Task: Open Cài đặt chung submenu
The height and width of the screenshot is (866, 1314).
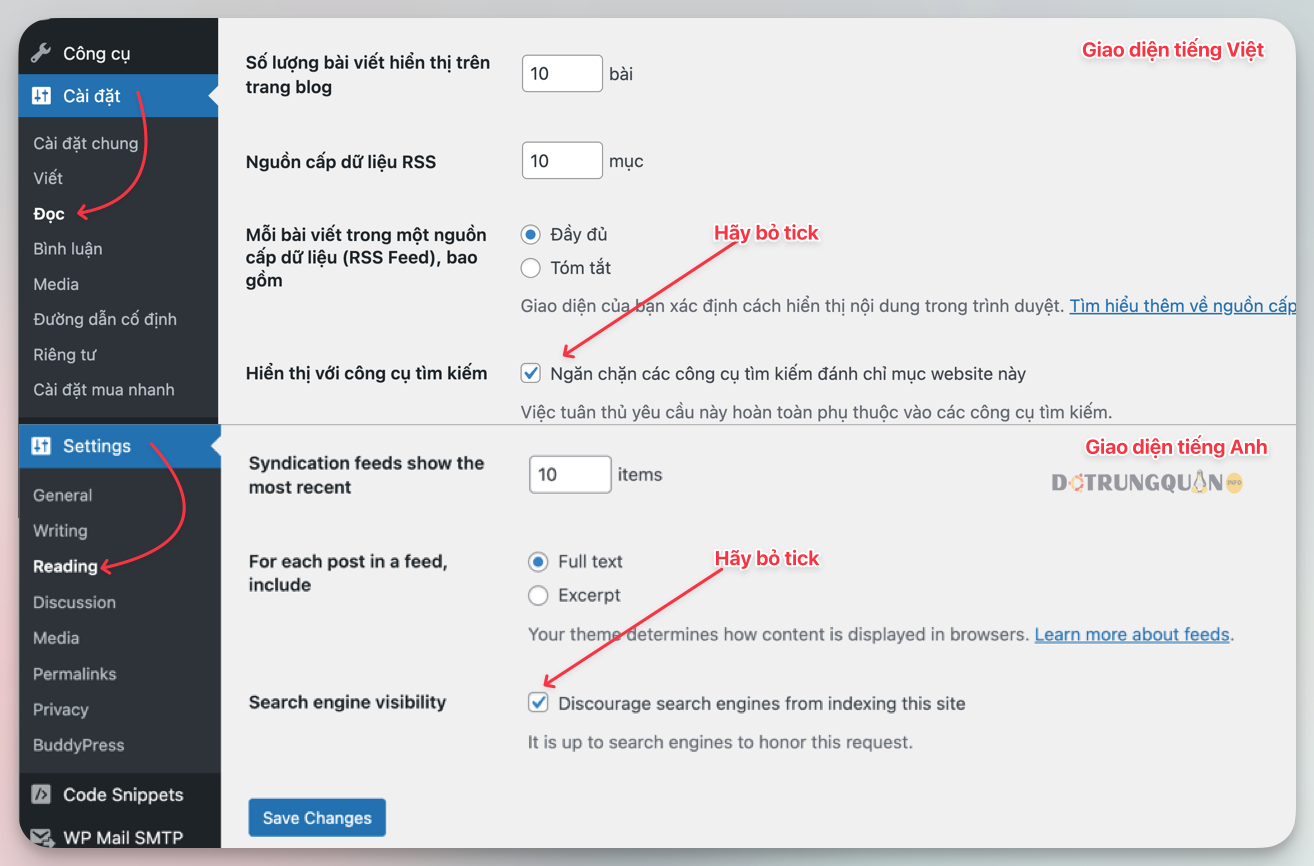Action: 86,143
